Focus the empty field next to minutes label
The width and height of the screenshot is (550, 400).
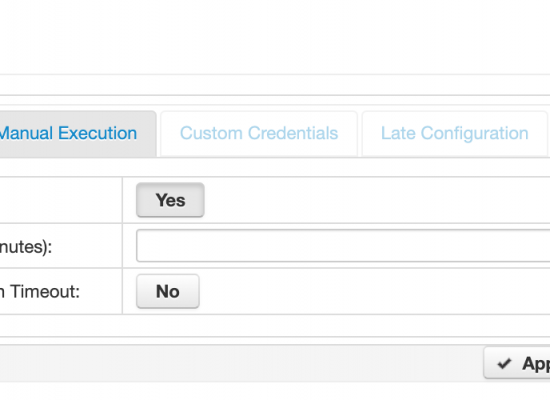[x=343, y=246]
